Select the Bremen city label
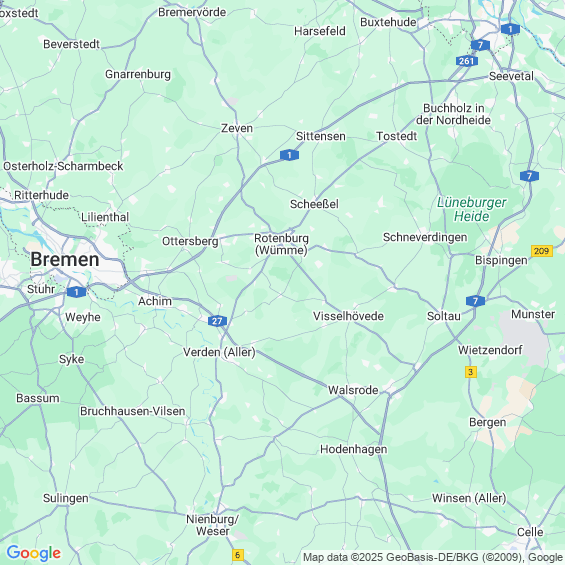 pos(65,259)
